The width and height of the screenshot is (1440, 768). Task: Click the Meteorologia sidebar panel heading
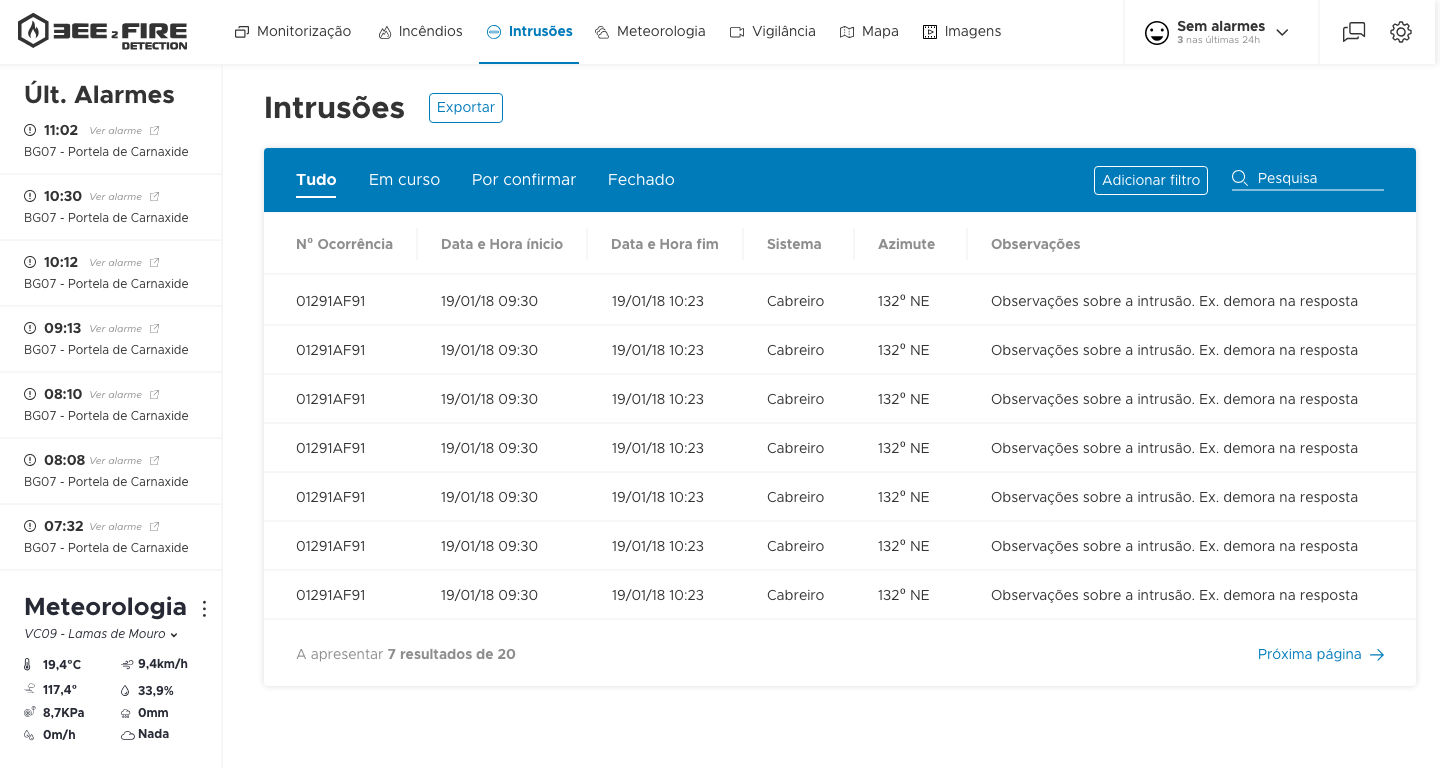pos(105,607)
